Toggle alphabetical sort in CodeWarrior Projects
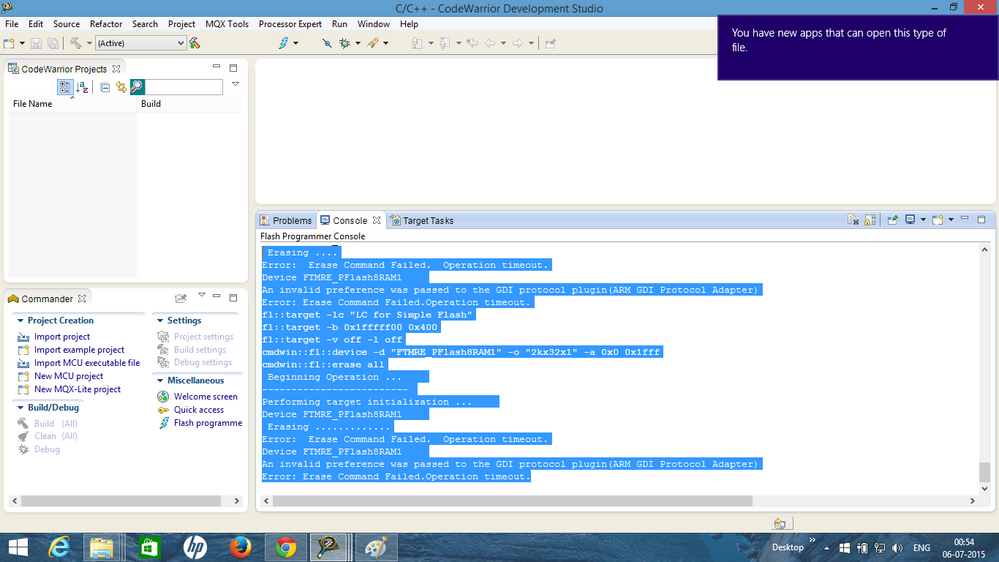This screenshot has height=562, width=999. pos(82,87)
